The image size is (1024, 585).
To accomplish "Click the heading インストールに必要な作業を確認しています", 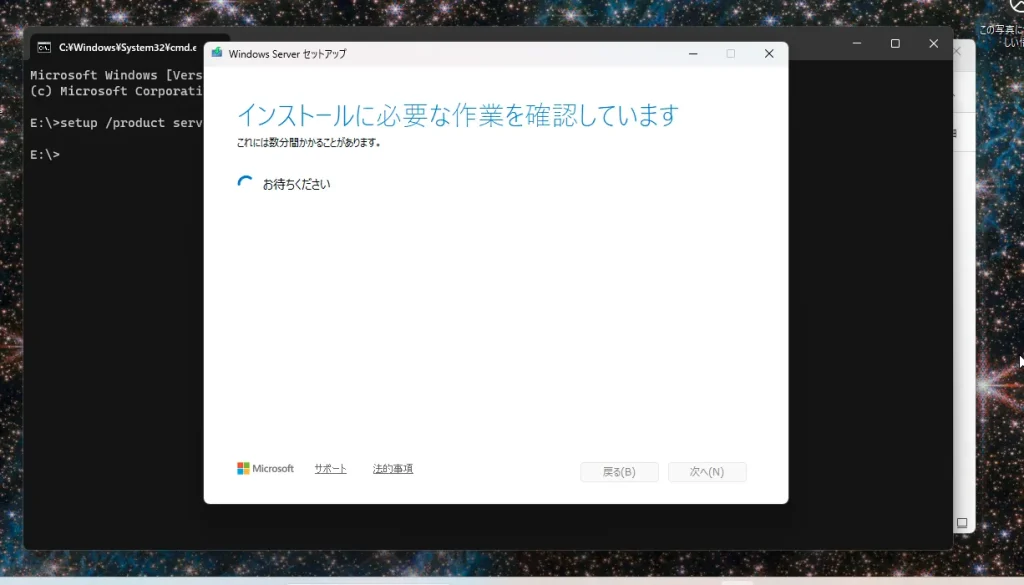I will coord(458,115).
